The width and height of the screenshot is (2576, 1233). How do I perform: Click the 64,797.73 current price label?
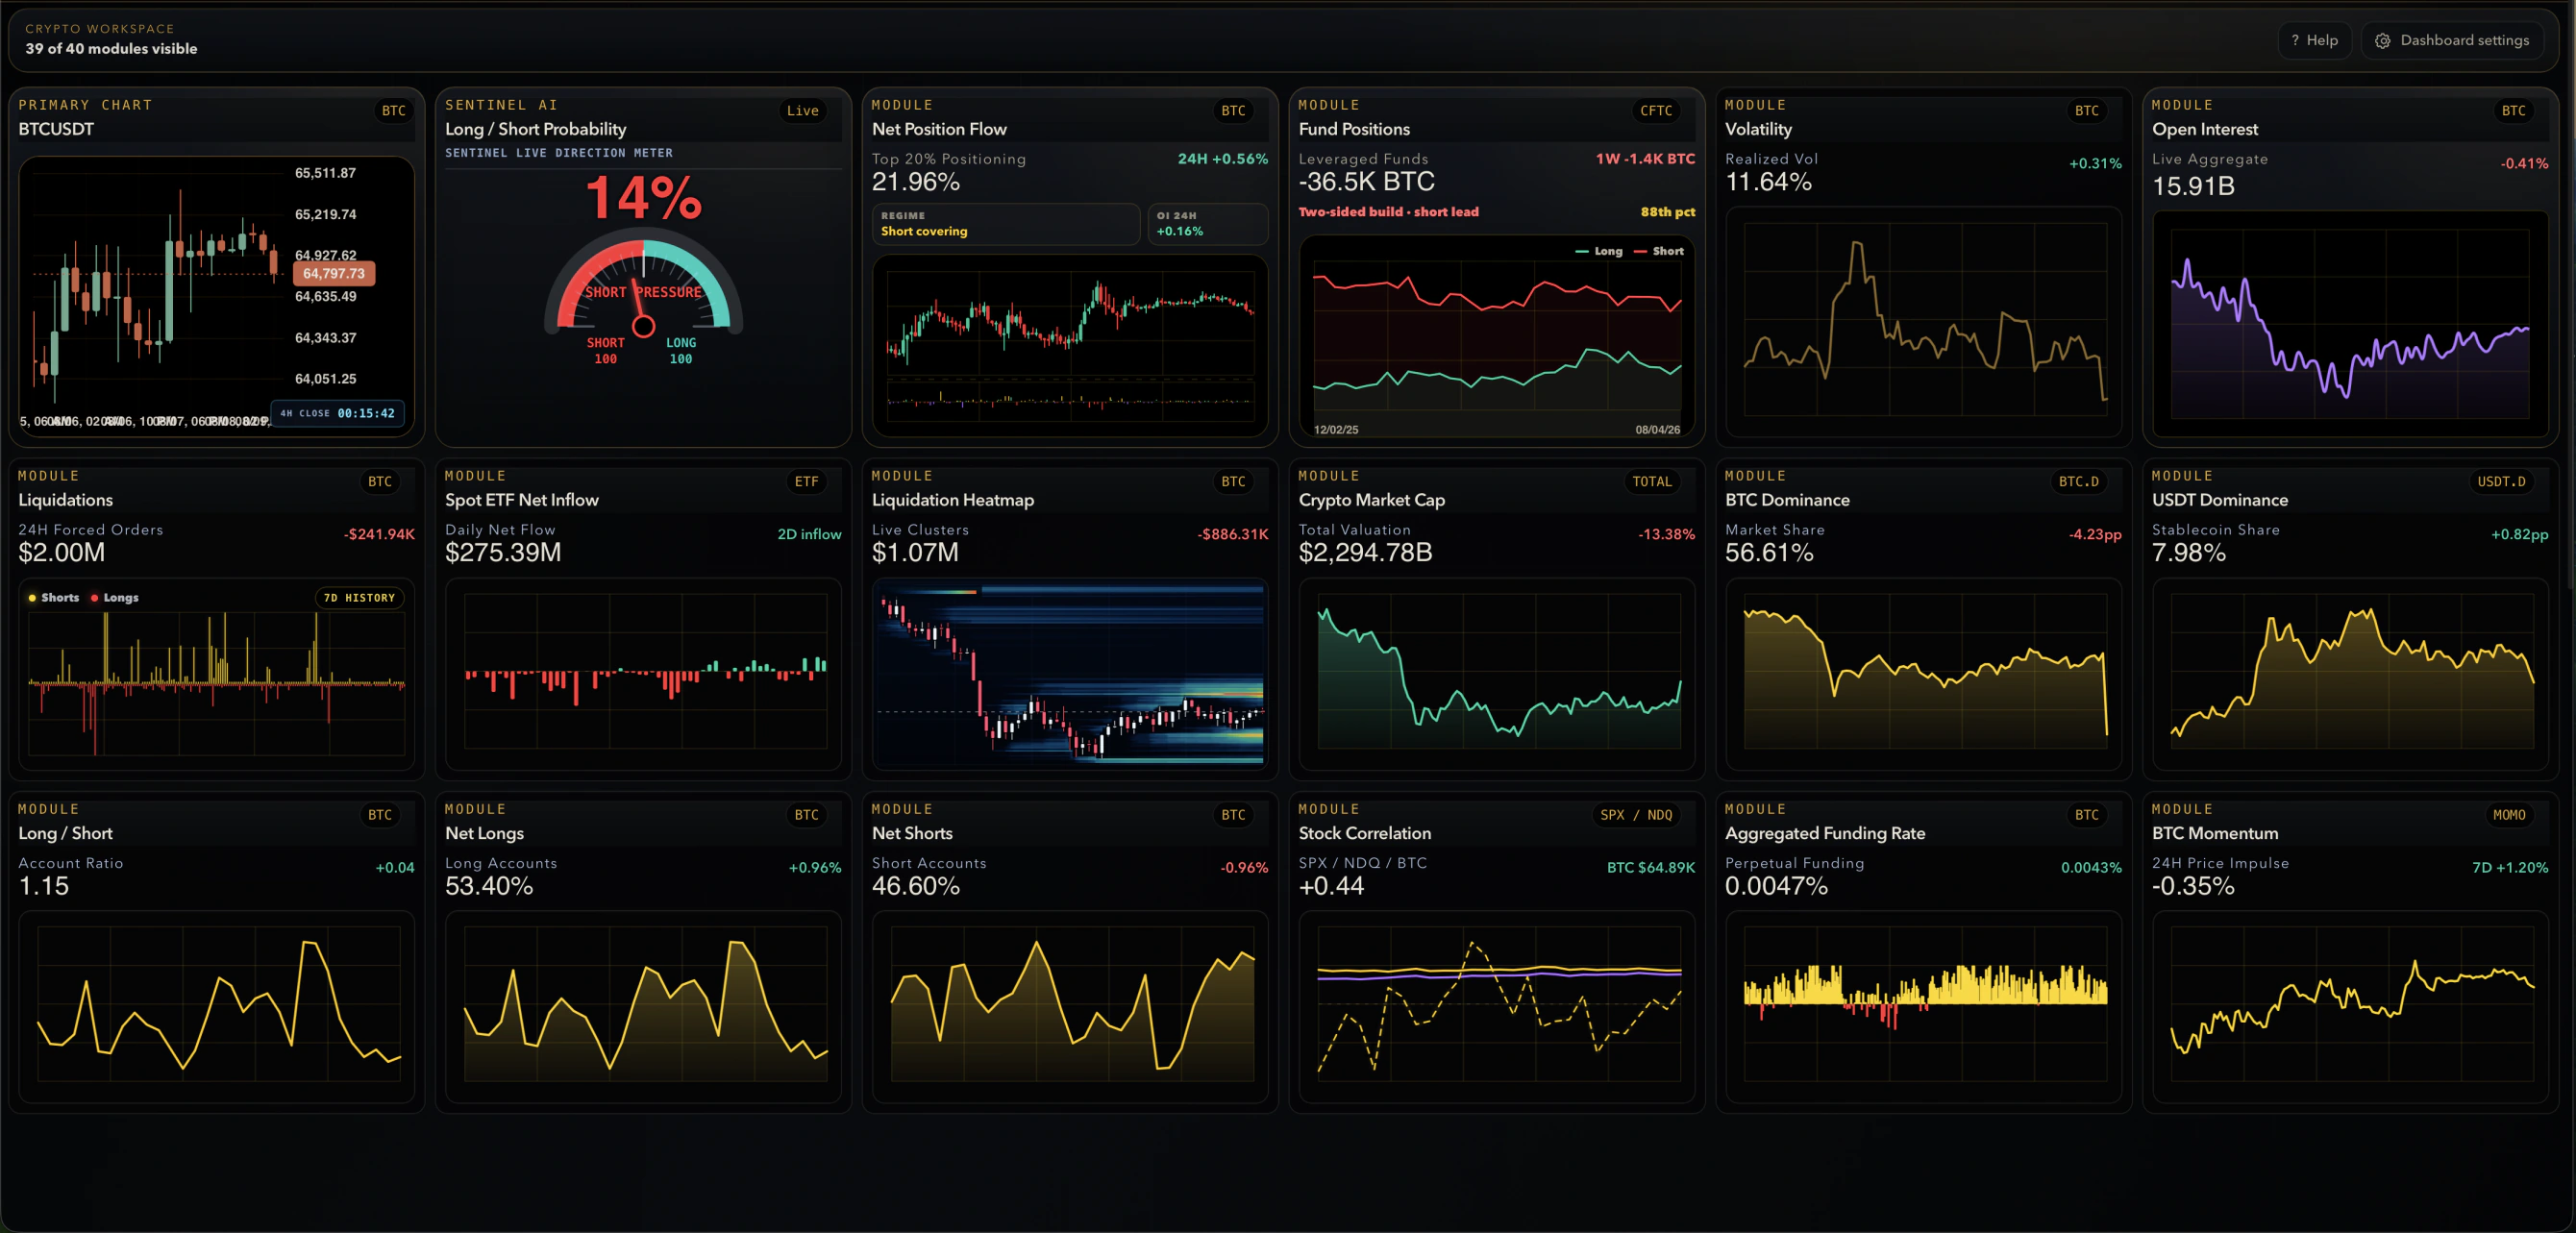point(334,273)
